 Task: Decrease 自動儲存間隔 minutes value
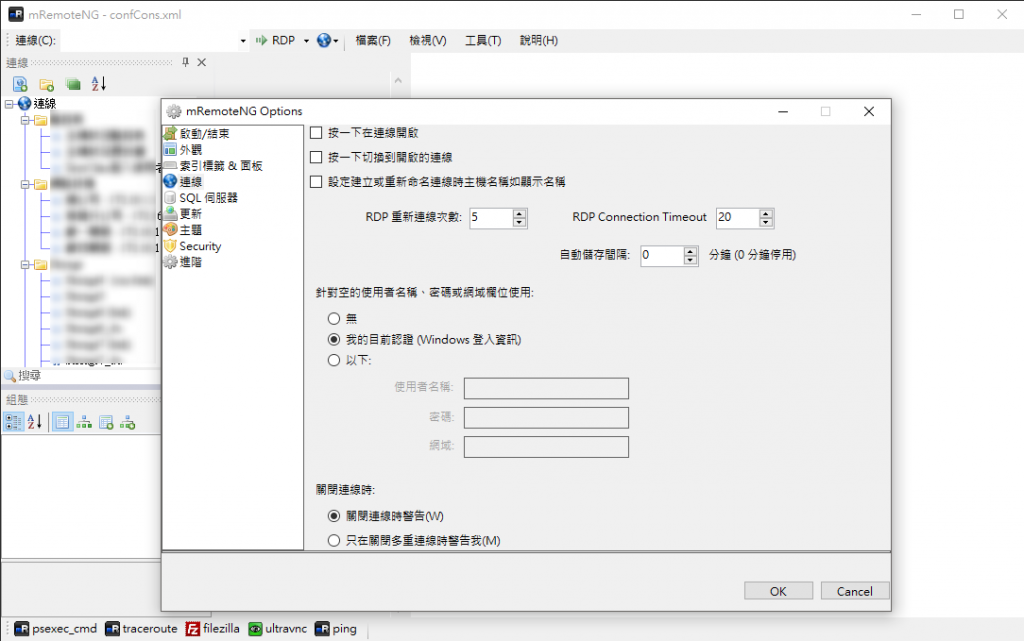(x=690, y=260)
